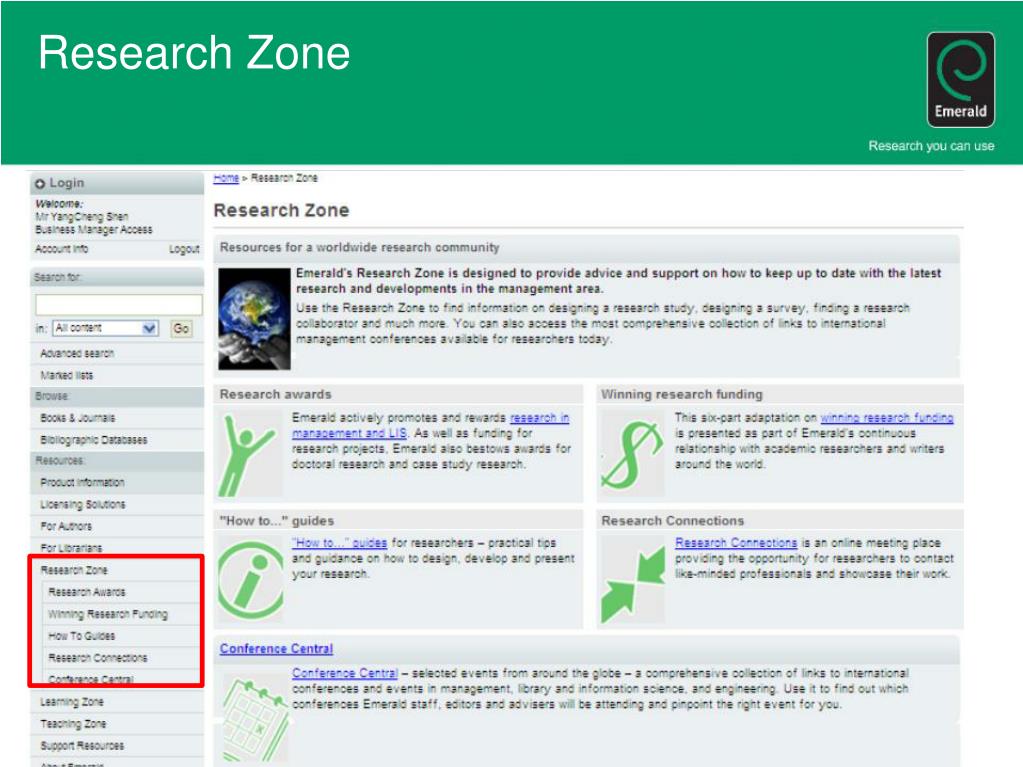Viewport: 1023px width, 767px height.
Task: Click the Winning research funding section heading
Action: 682,395
